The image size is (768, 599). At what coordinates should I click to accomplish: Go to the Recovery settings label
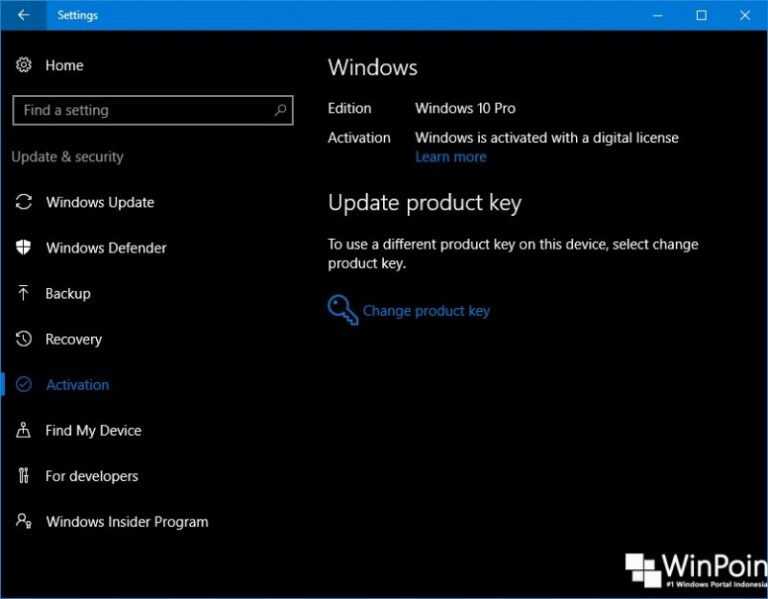pos(74,339)
